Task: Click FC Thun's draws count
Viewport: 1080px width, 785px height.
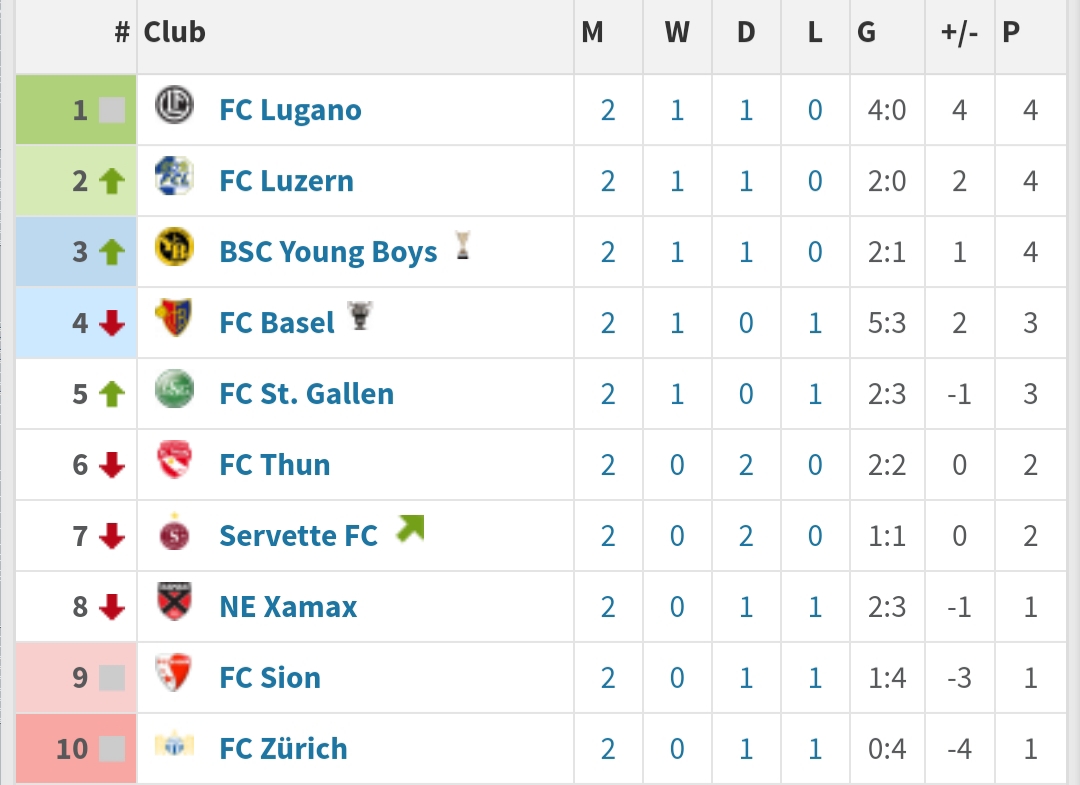Action: point(746,465)
